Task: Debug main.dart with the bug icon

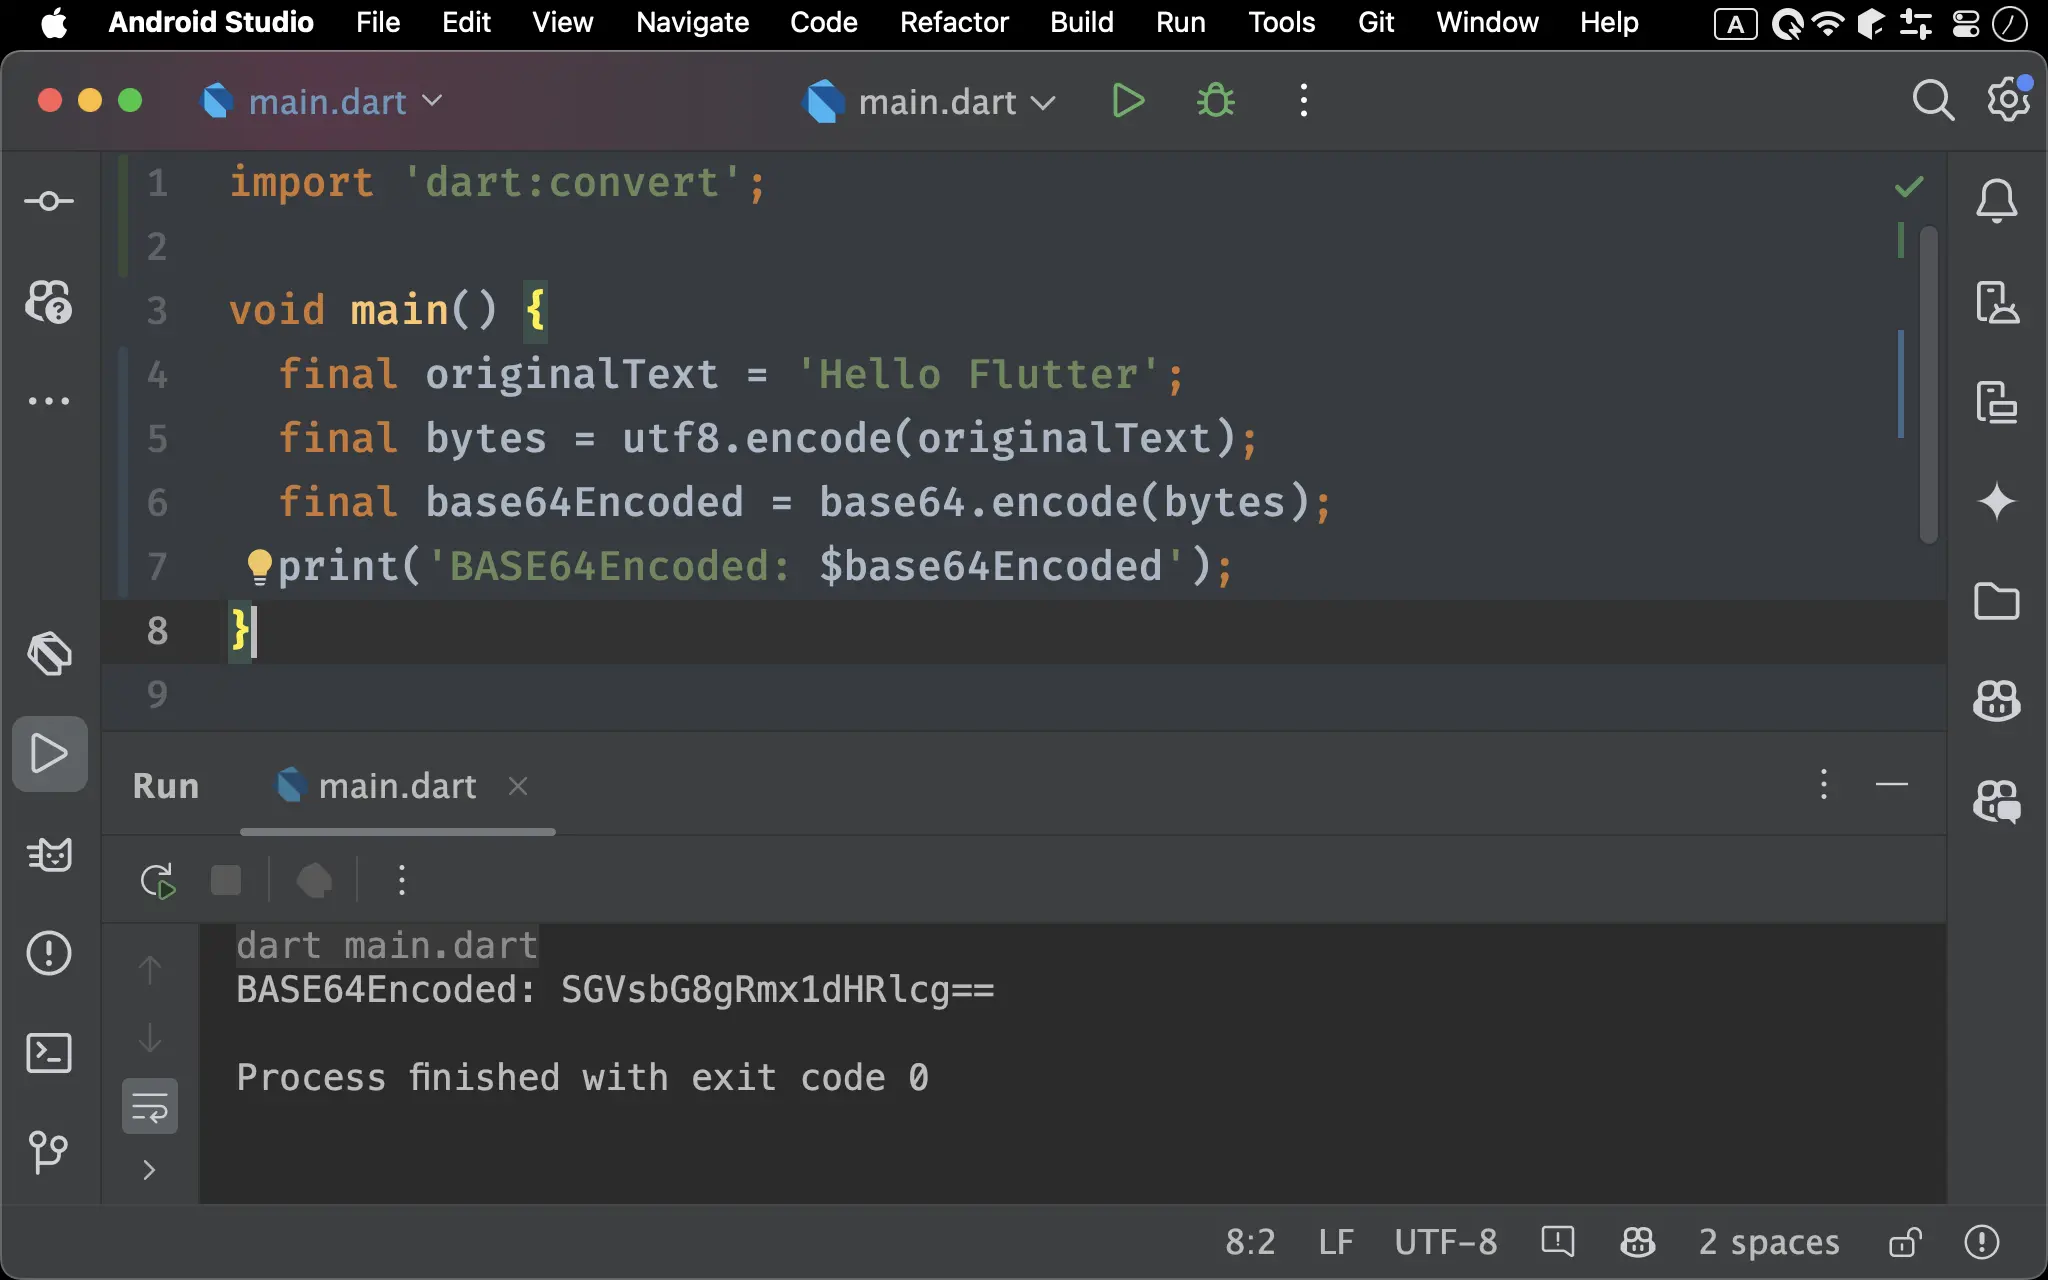Action: tap(1216, 101)
